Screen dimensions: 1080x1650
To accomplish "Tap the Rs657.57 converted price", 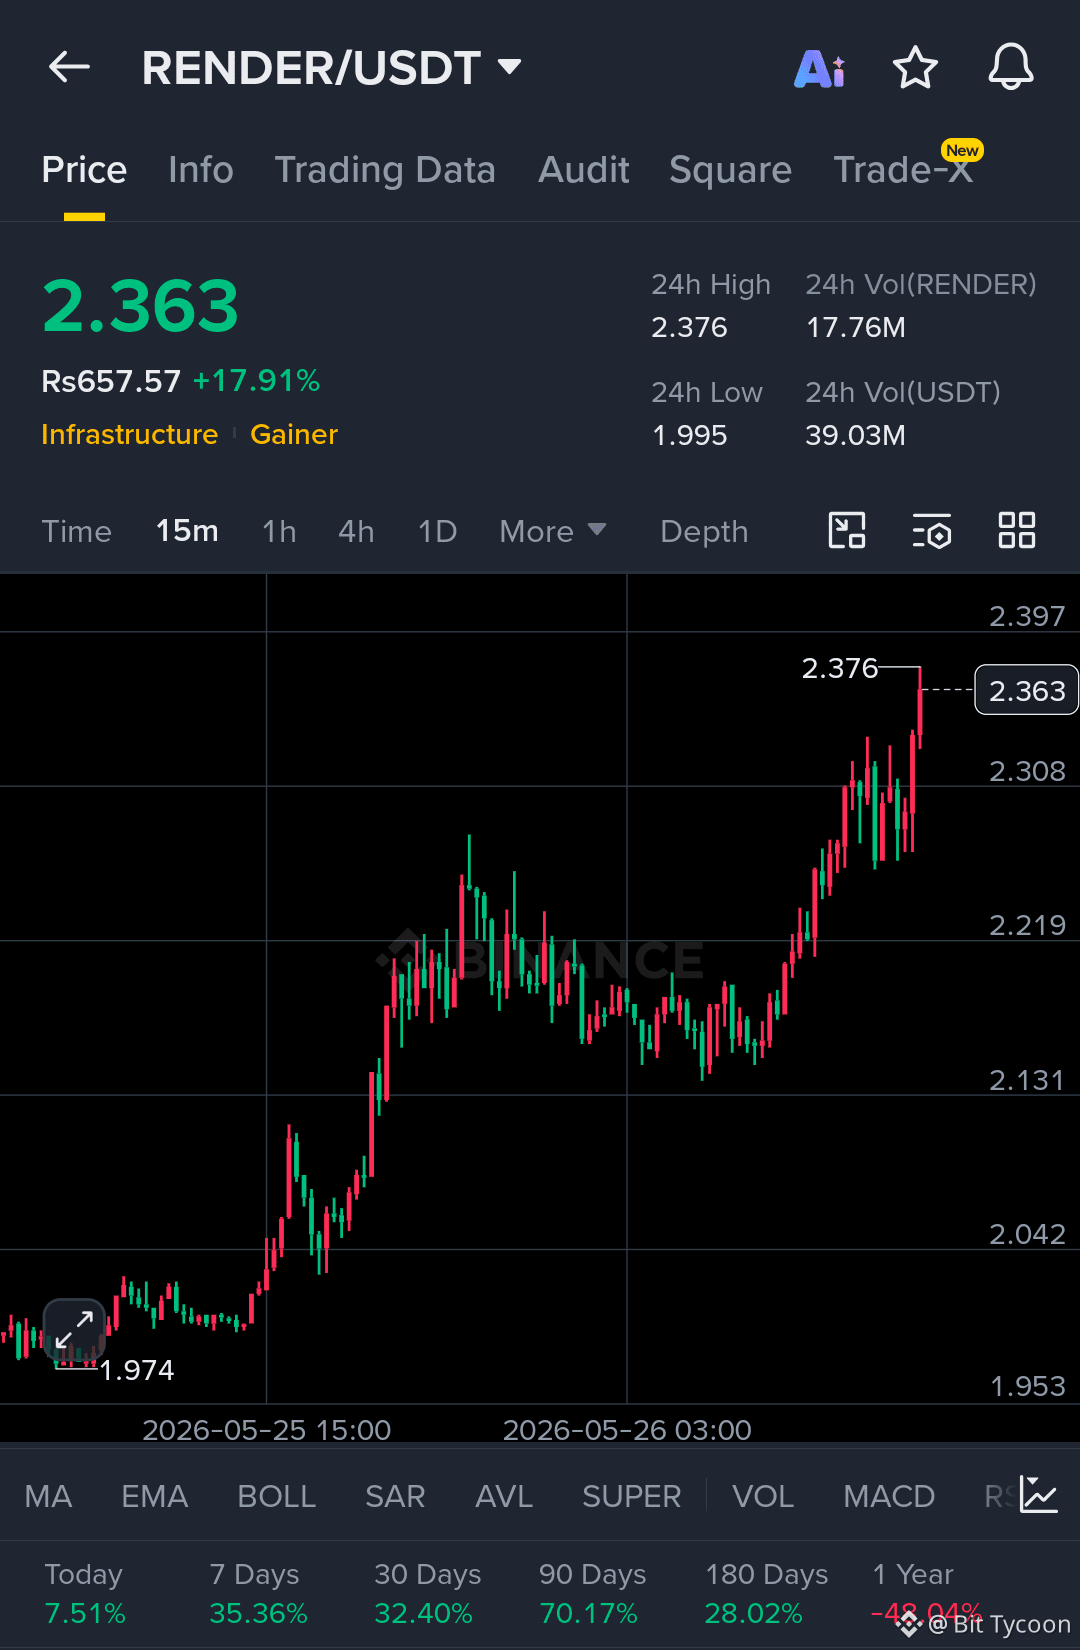I will (x=111, y=381).
